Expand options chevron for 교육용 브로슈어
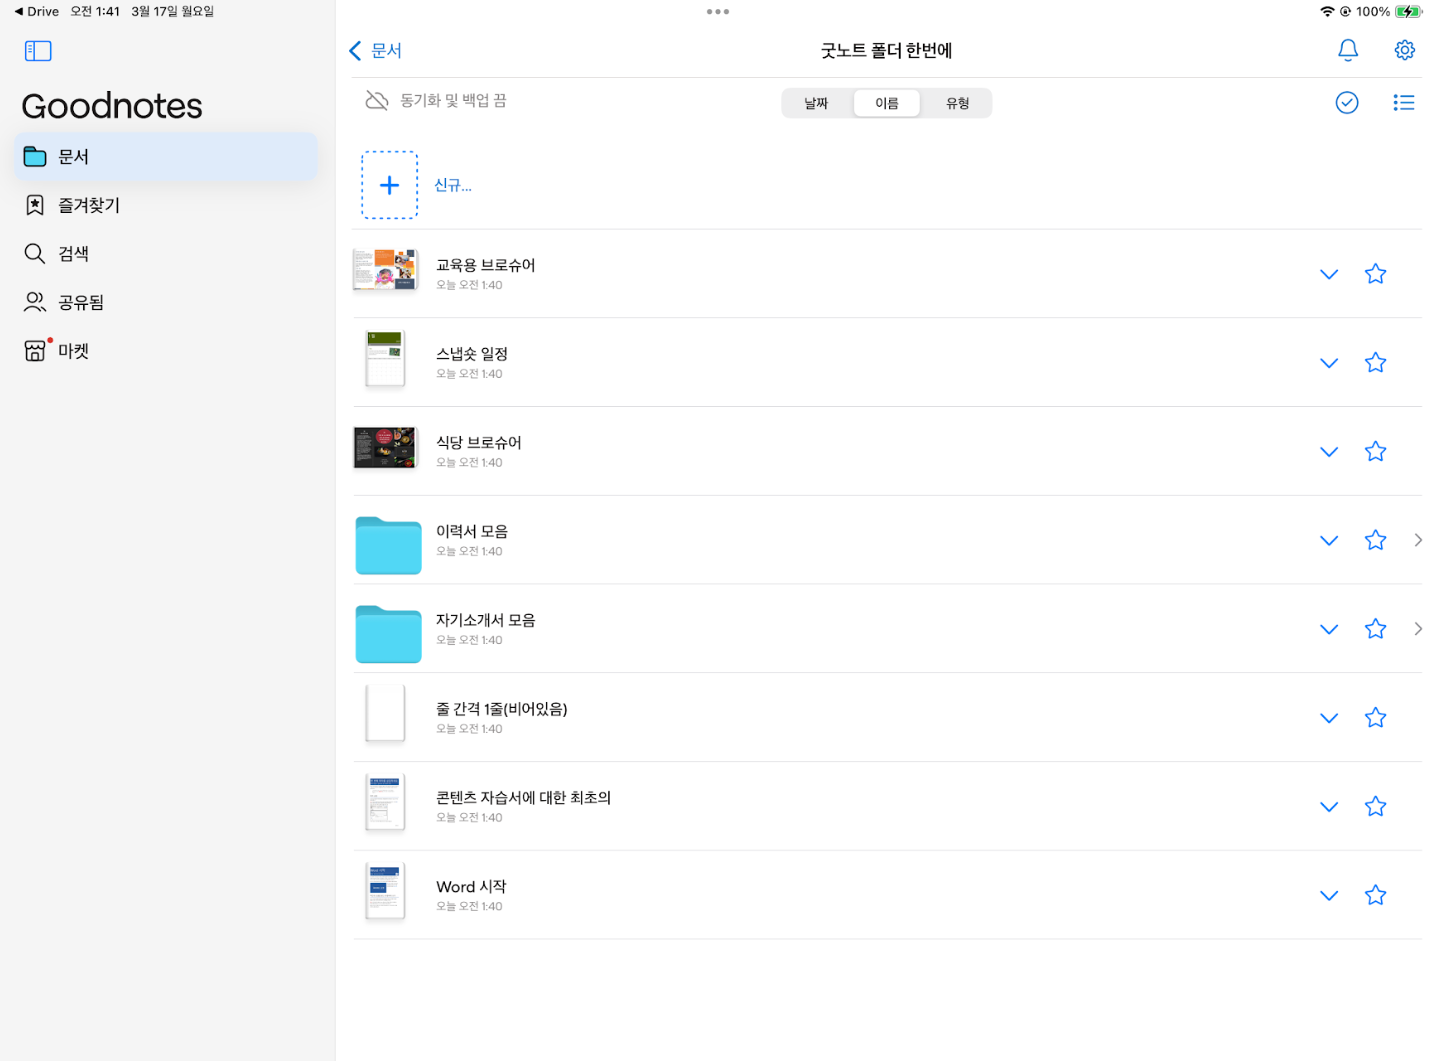Viewport: 1434px width, 1061px height. (x=1329, y=274)
